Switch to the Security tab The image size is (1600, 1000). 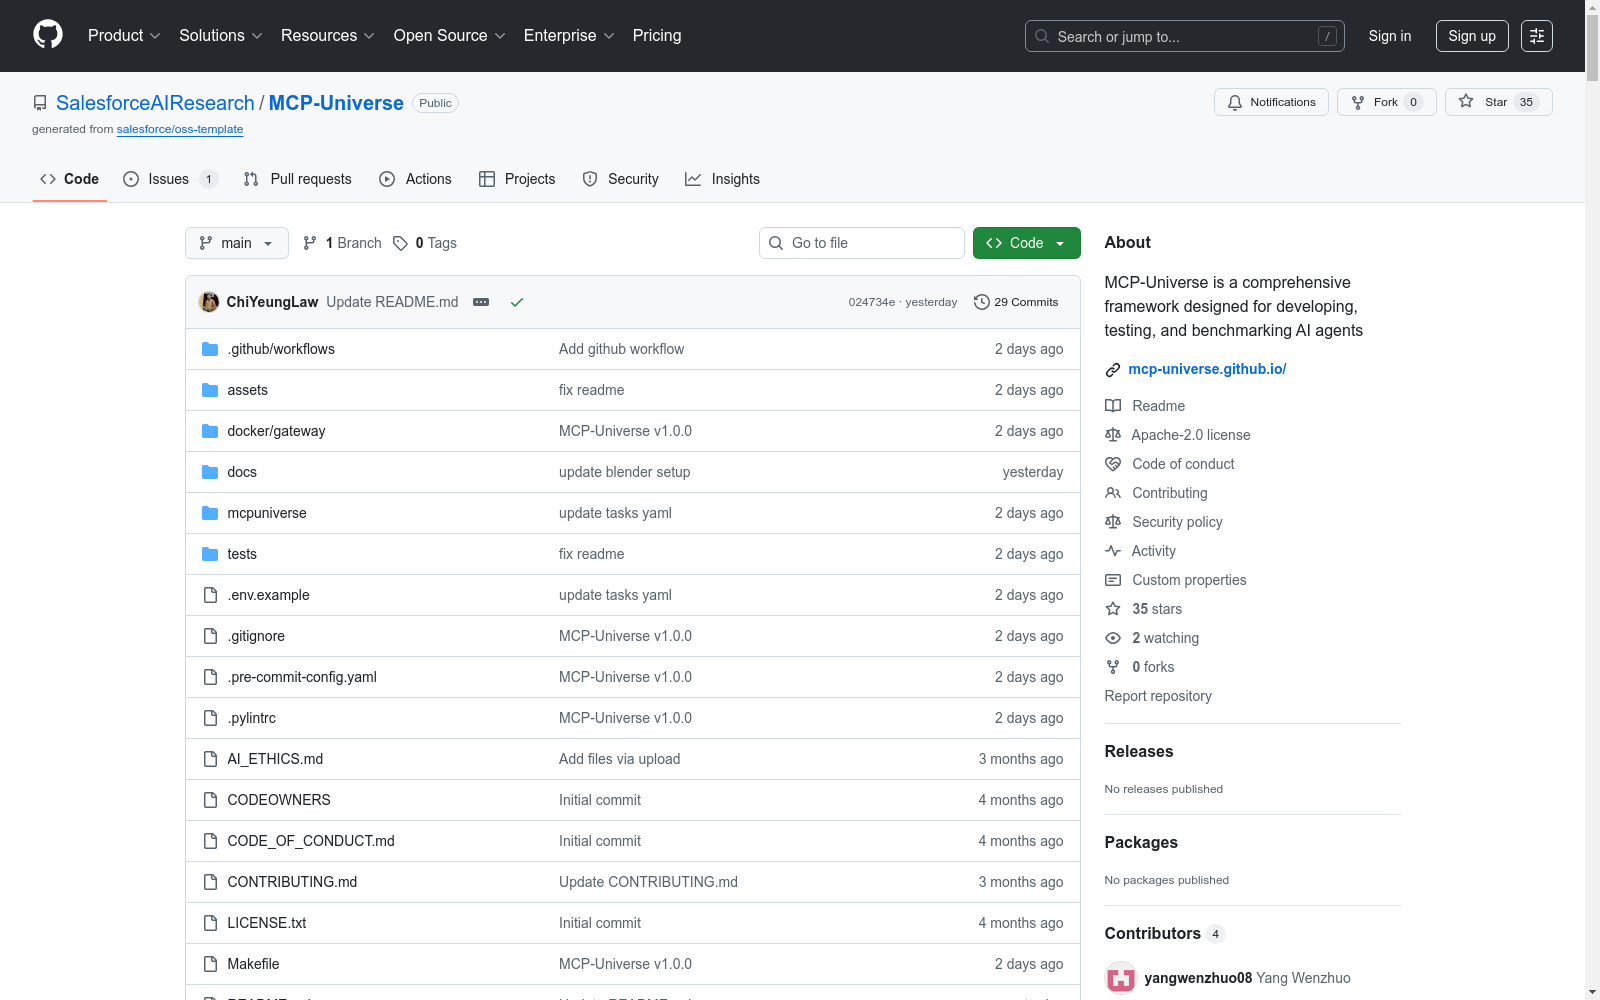[620, 179]
